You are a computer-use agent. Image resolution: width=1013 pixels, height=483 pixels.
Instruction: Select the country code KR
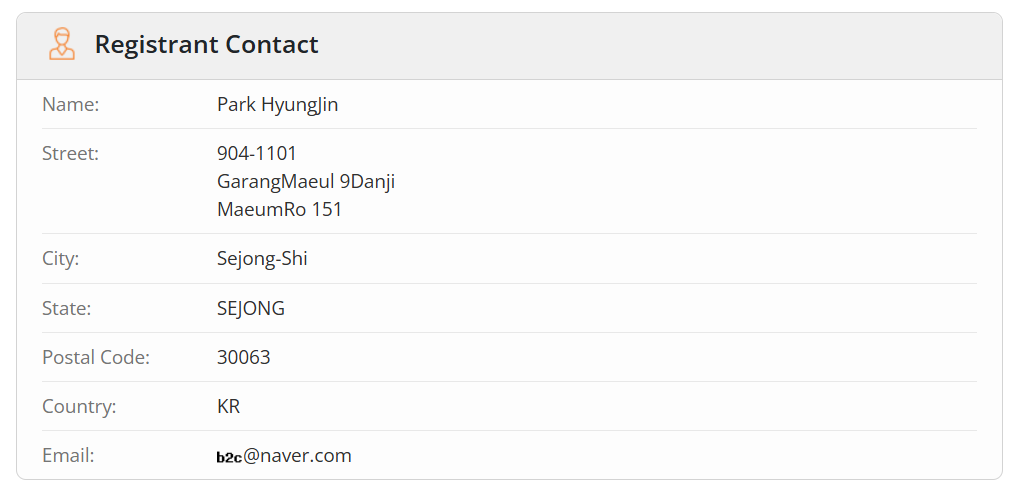(229, 407)
